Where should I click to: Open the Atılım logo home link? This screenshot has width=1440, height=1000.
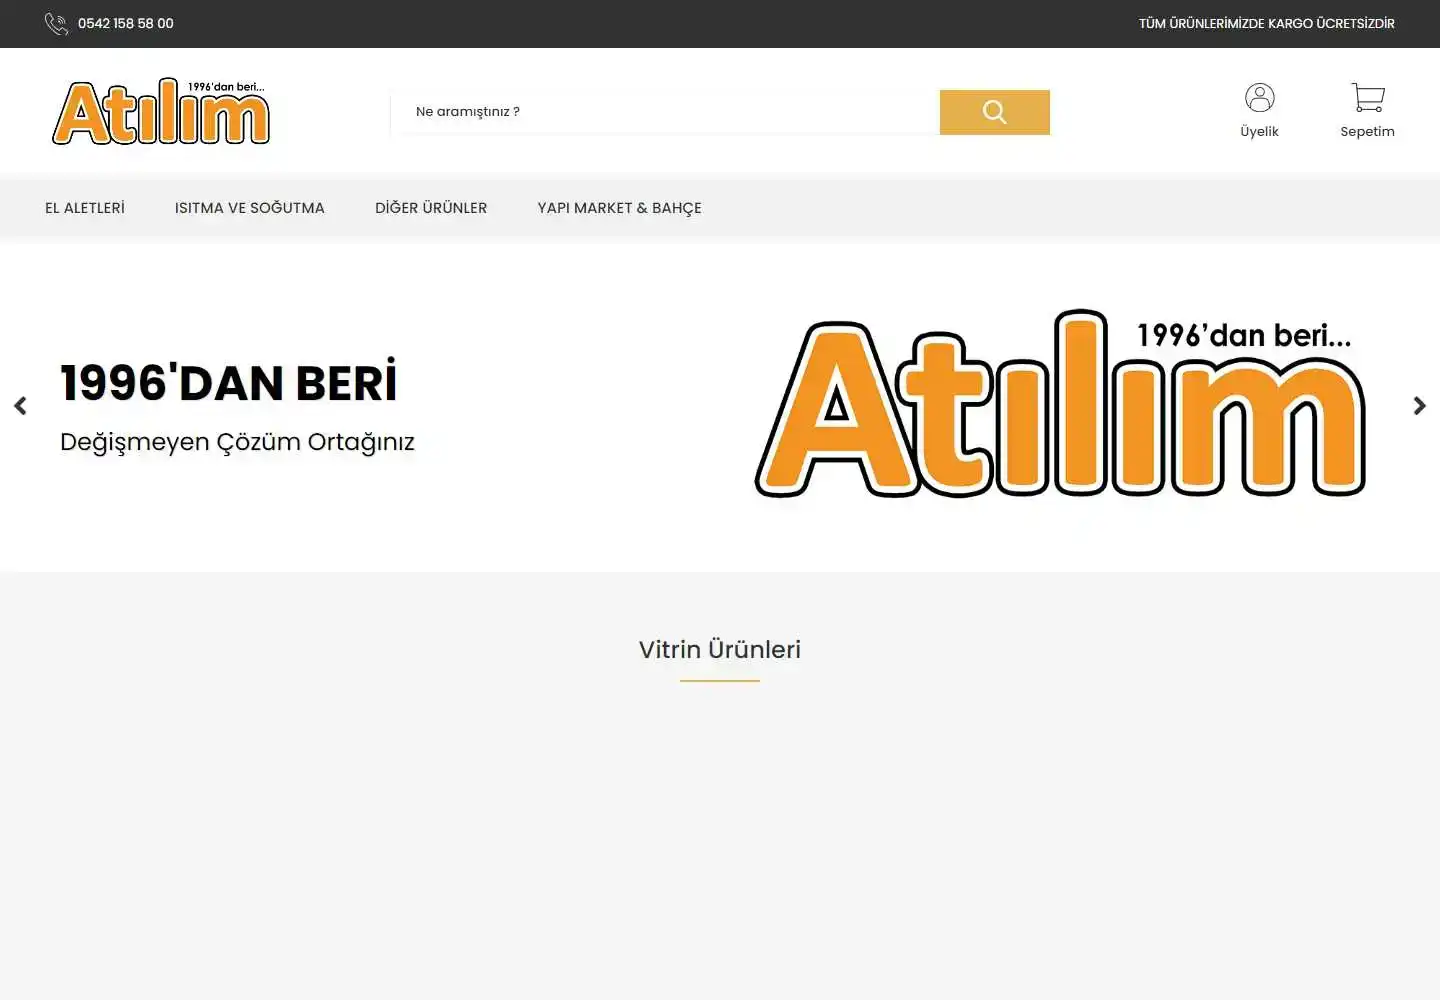click(x=161, y=111)
